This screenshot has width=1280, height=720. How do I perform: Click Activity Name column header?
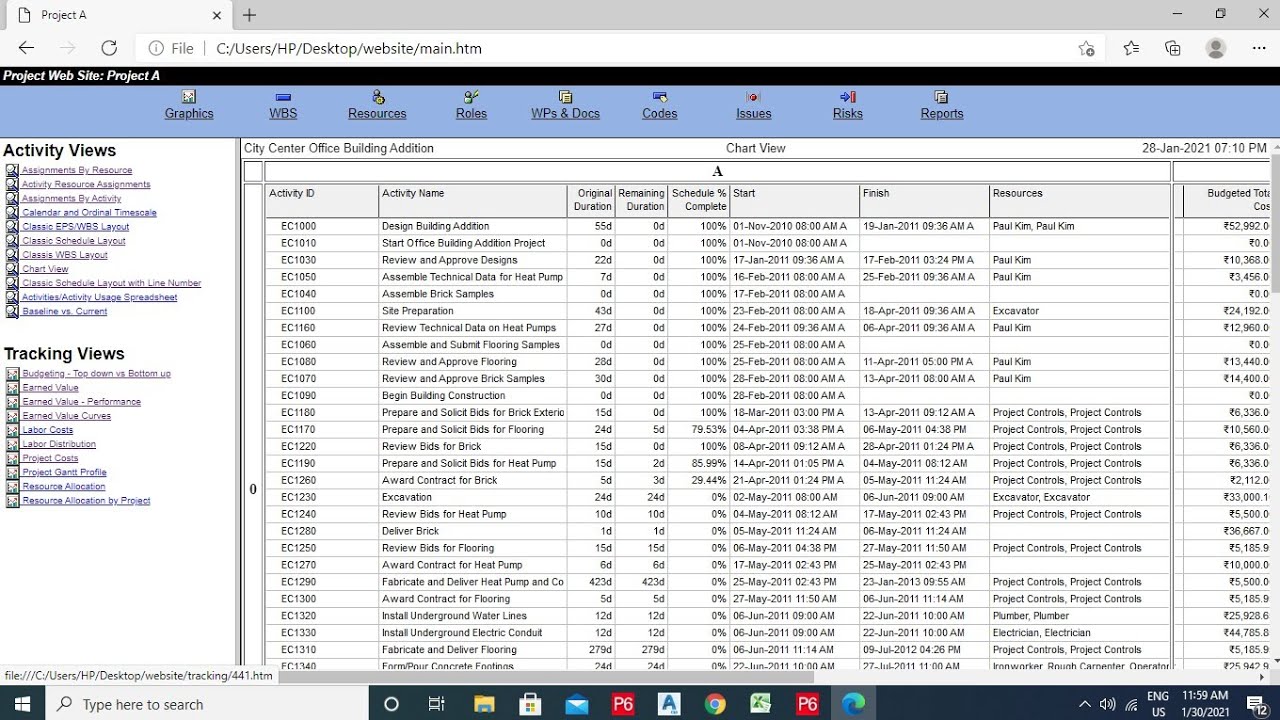(472, 200)
